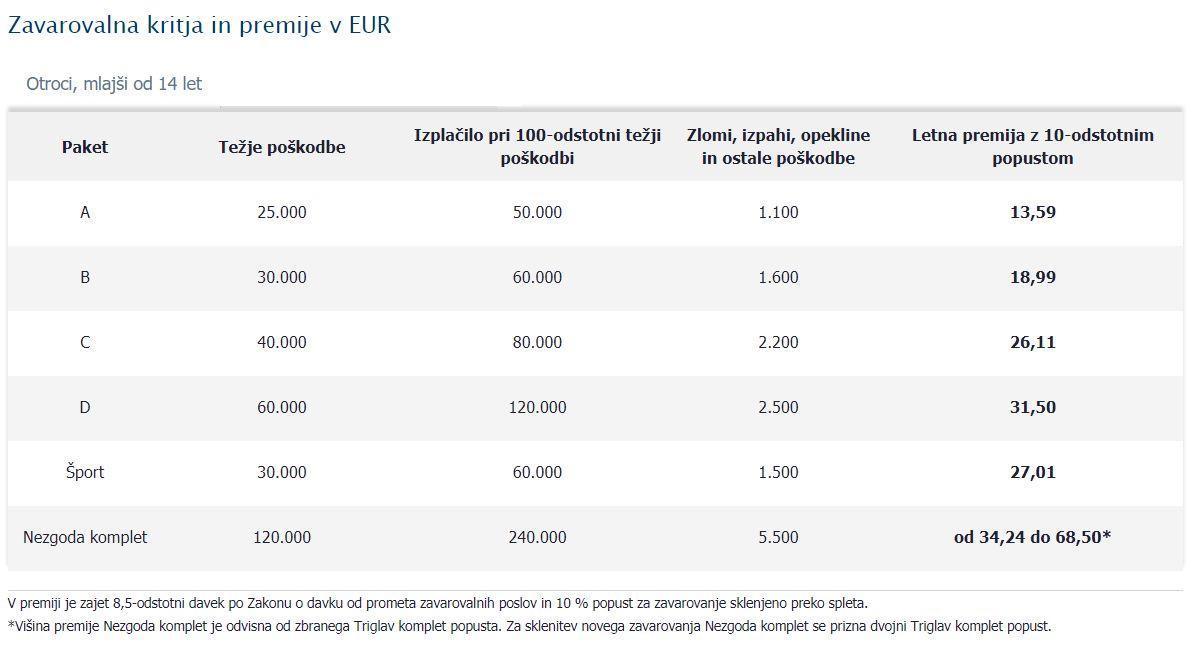Select package A row label

click(x=85, y=212)
